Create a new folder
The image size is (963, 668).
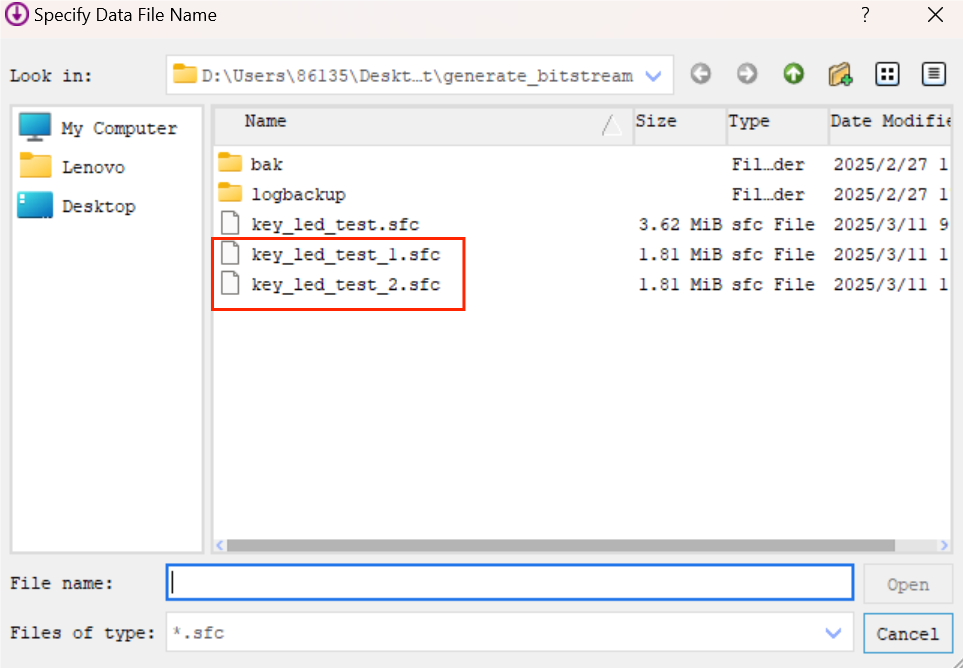(840, 74)
